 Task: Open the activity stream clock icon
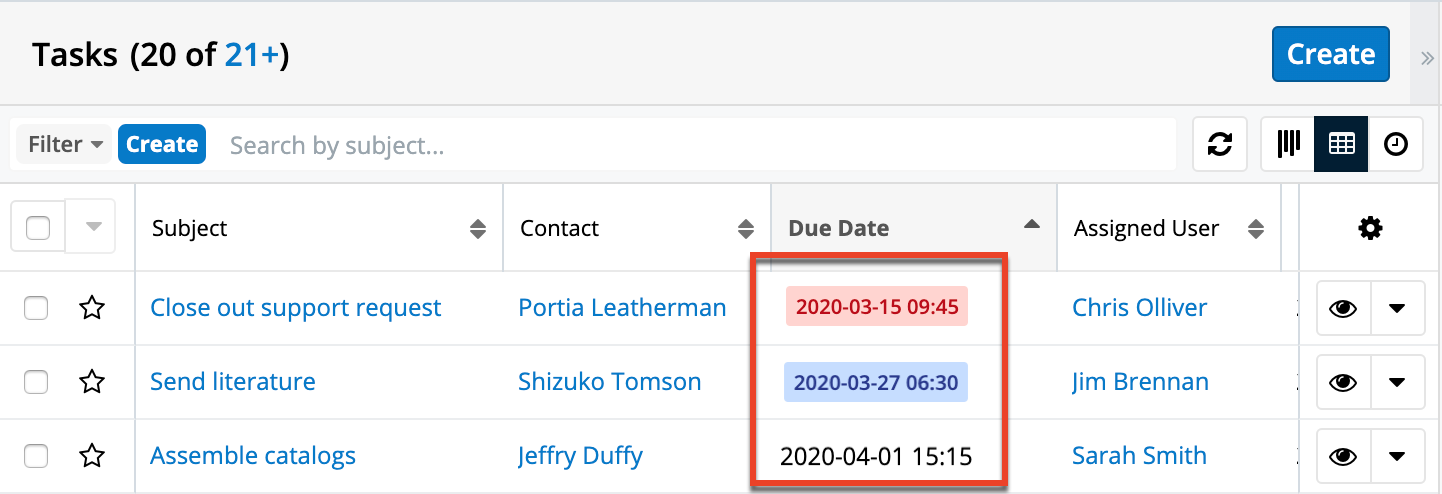pyautogui.click(x=1395, y=145)
